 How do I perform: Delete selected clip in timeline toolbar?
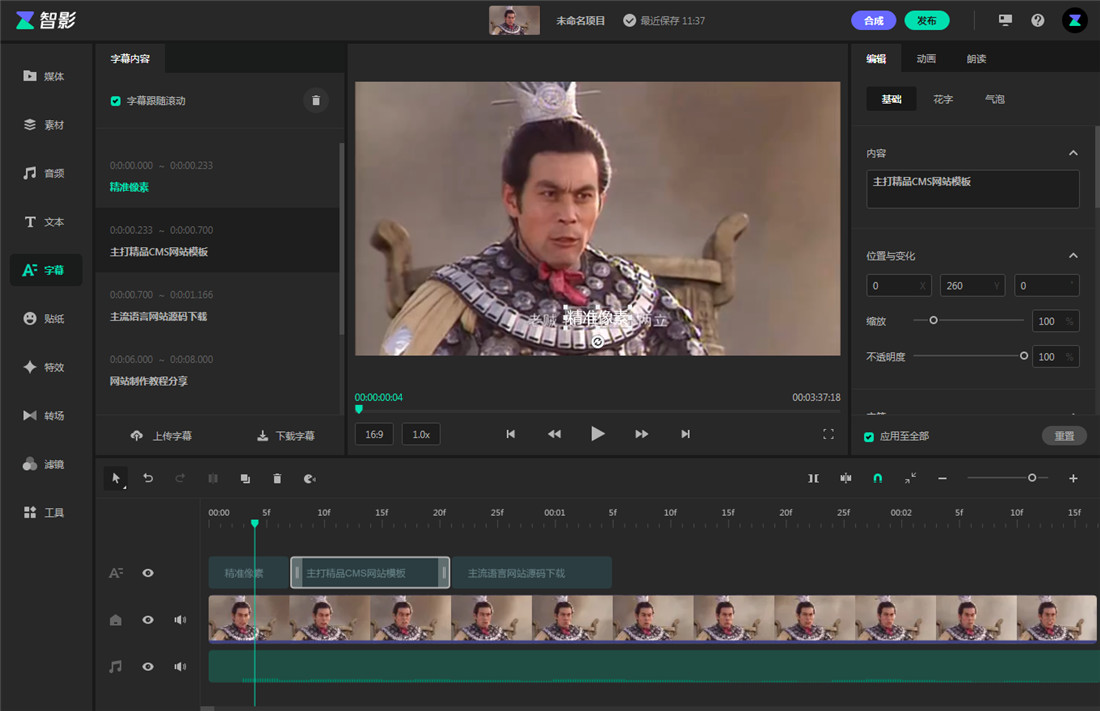(x=277, y=479)
